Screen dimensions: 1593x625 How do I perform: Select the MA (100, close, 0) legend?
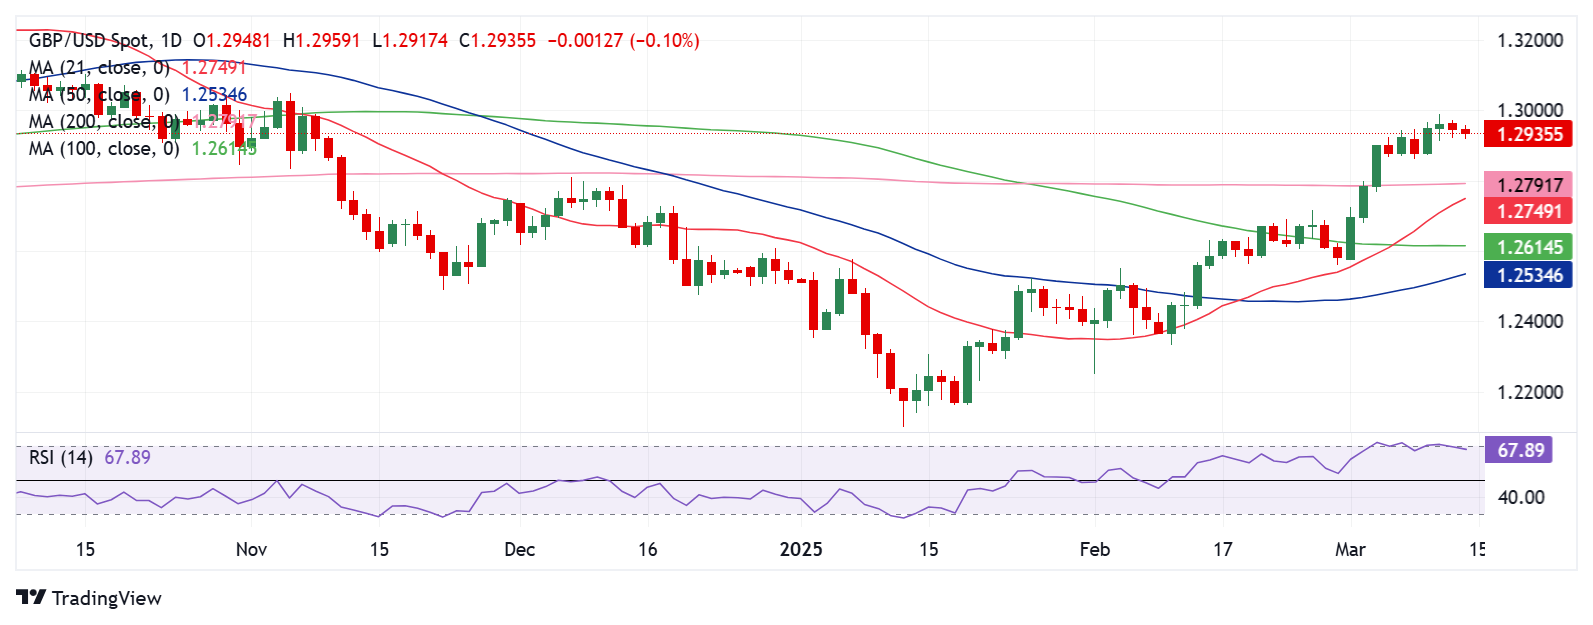coord(104,149)
